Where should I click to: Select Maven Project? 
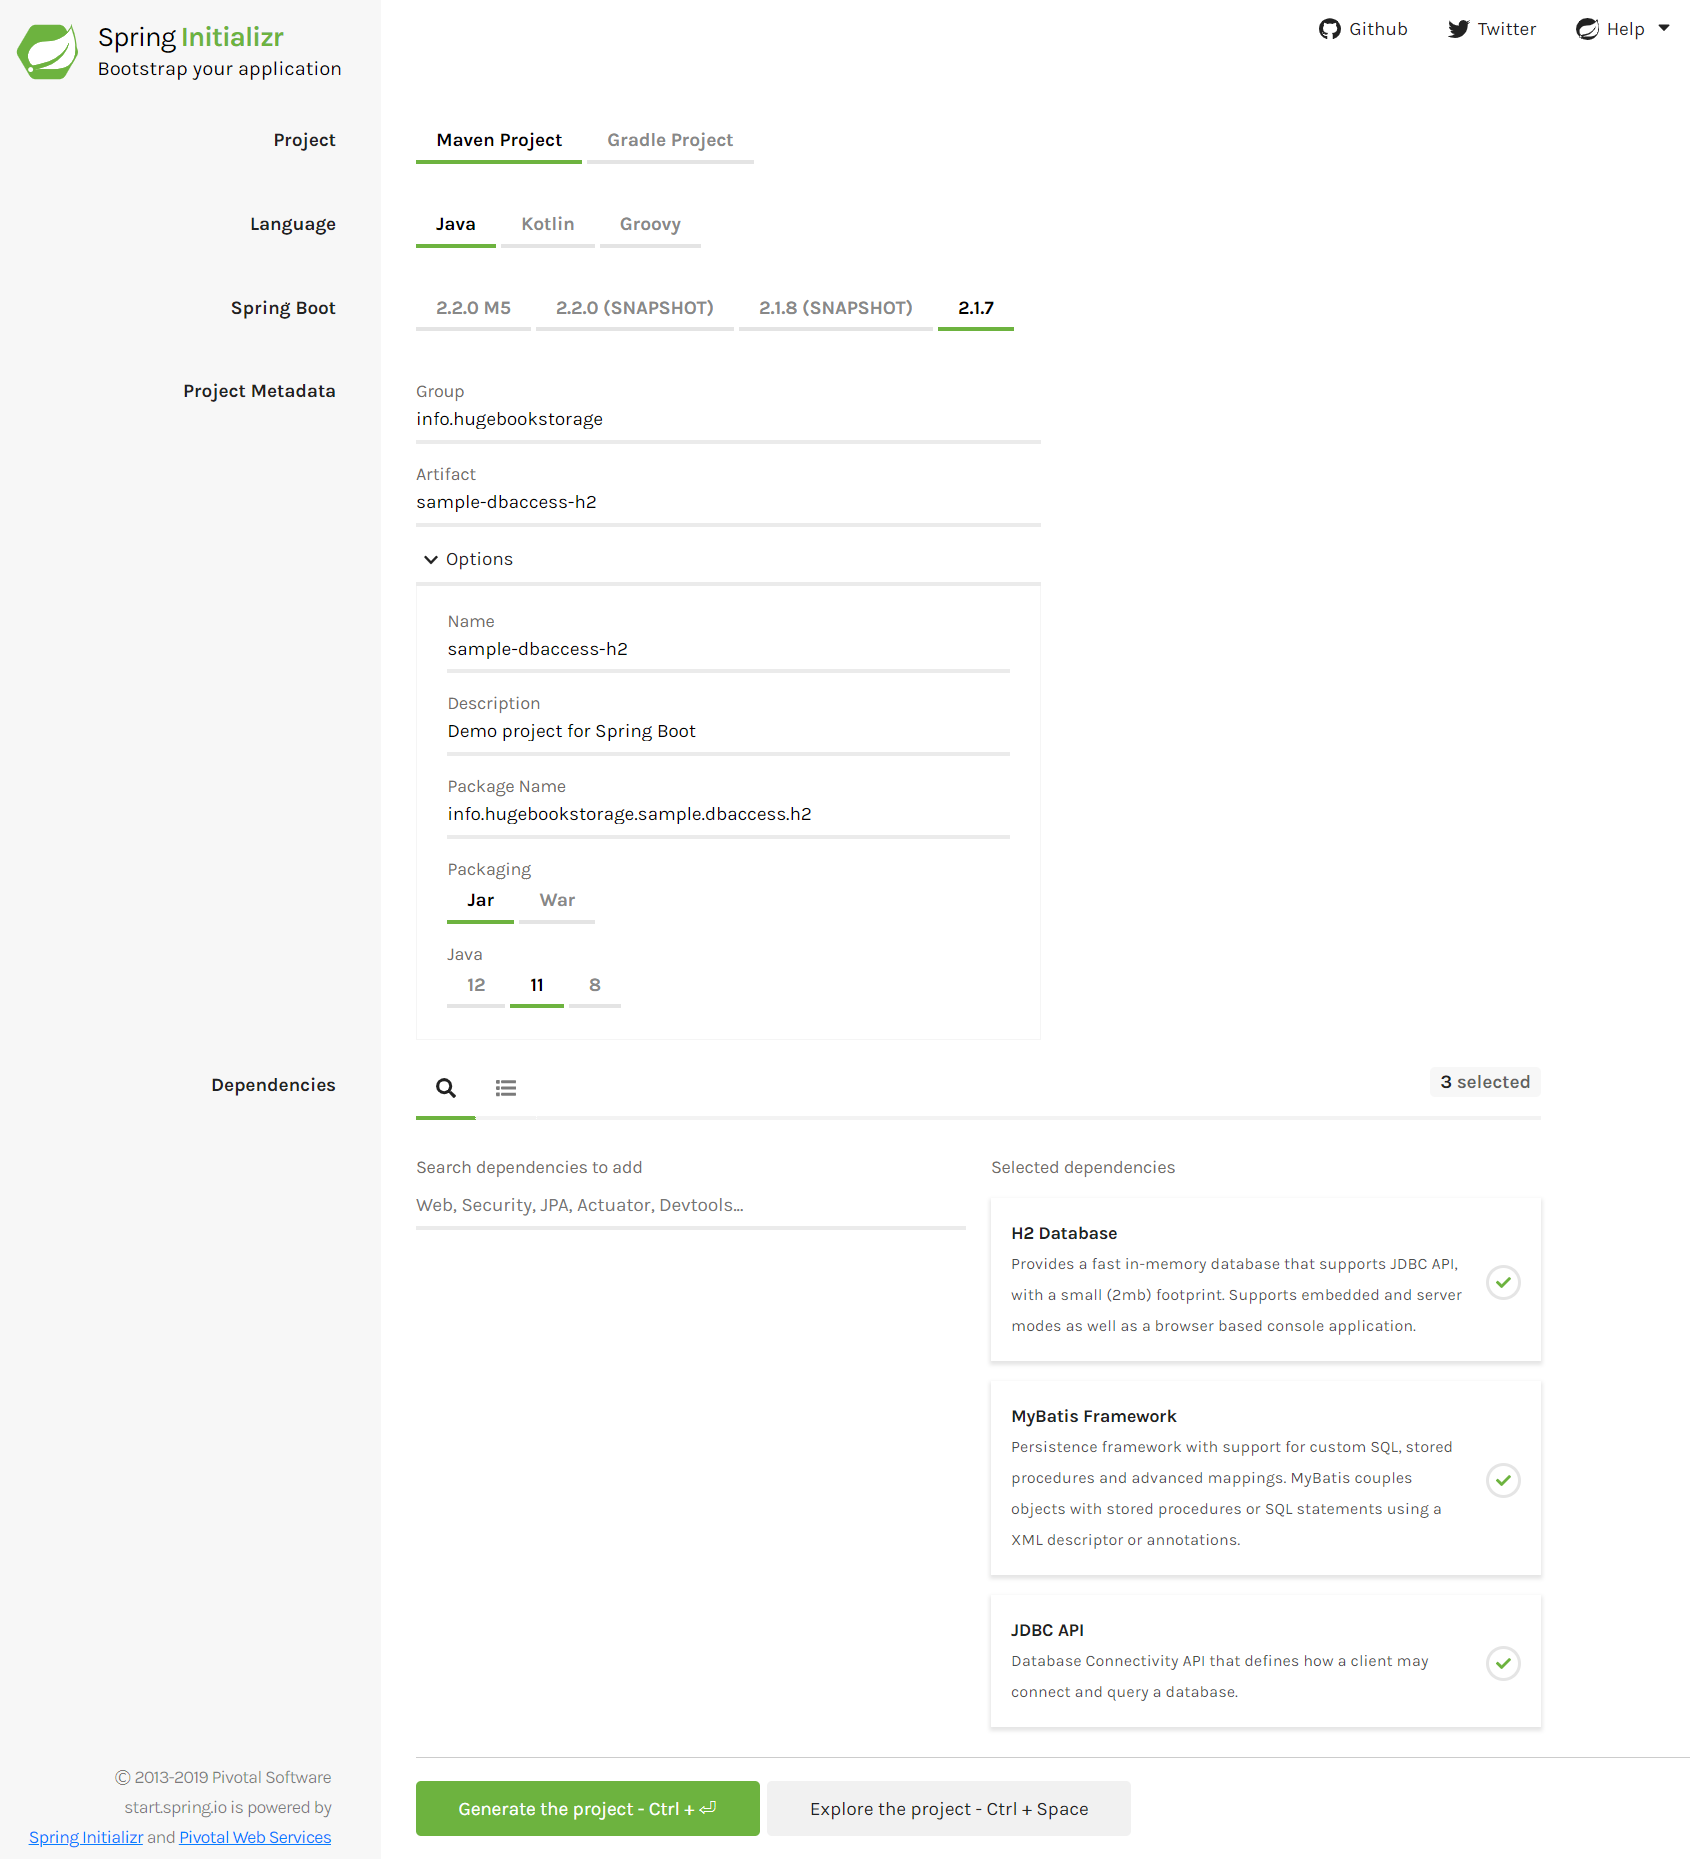pos(499,141)
